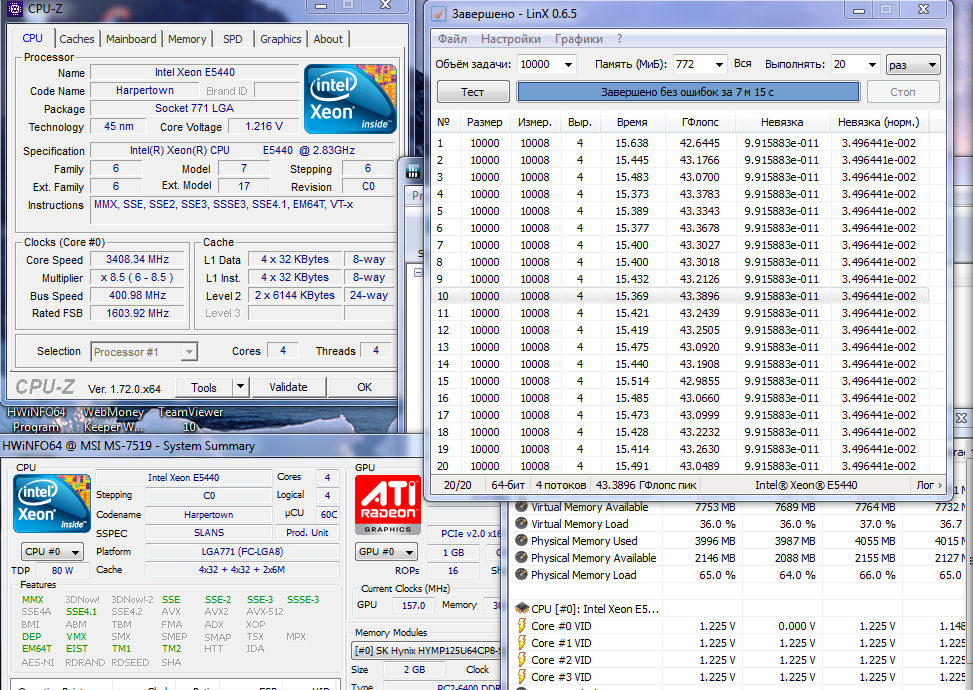Open the Память (МиБ) memory dropdown
The width and height of the screenshot is (973, 690).
pos(716,65)
